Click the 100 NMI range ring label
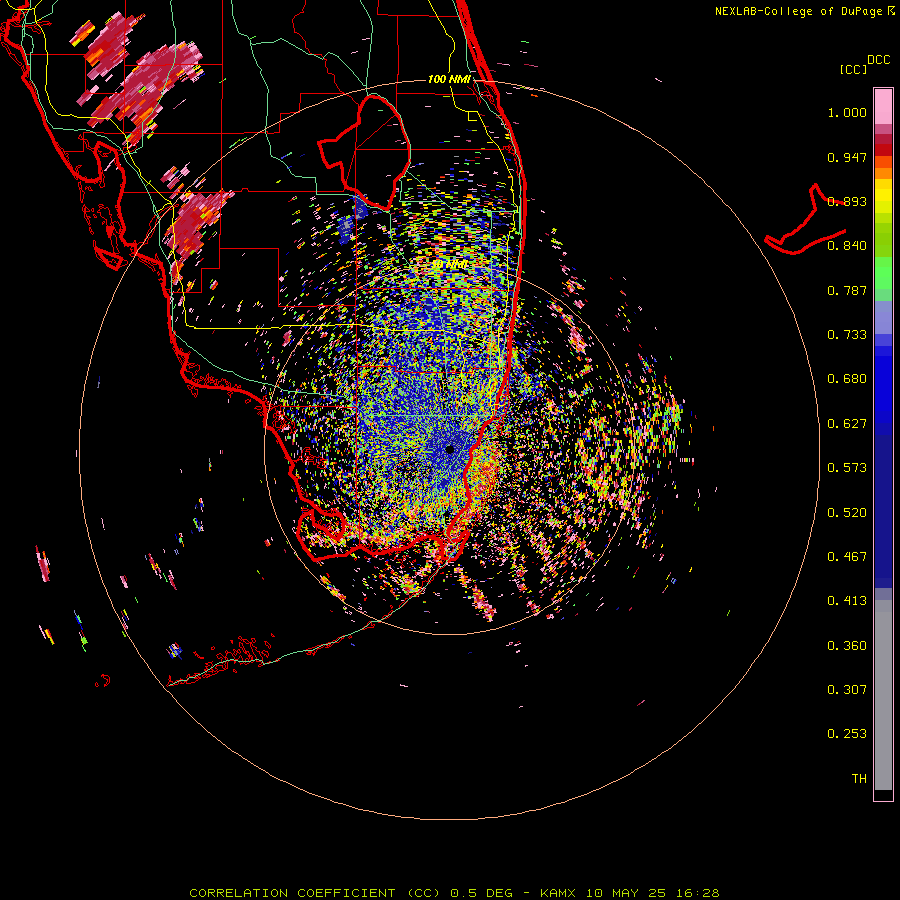Image resolution: width=900 pixels, height=900 pixels. tap(449, 79)
